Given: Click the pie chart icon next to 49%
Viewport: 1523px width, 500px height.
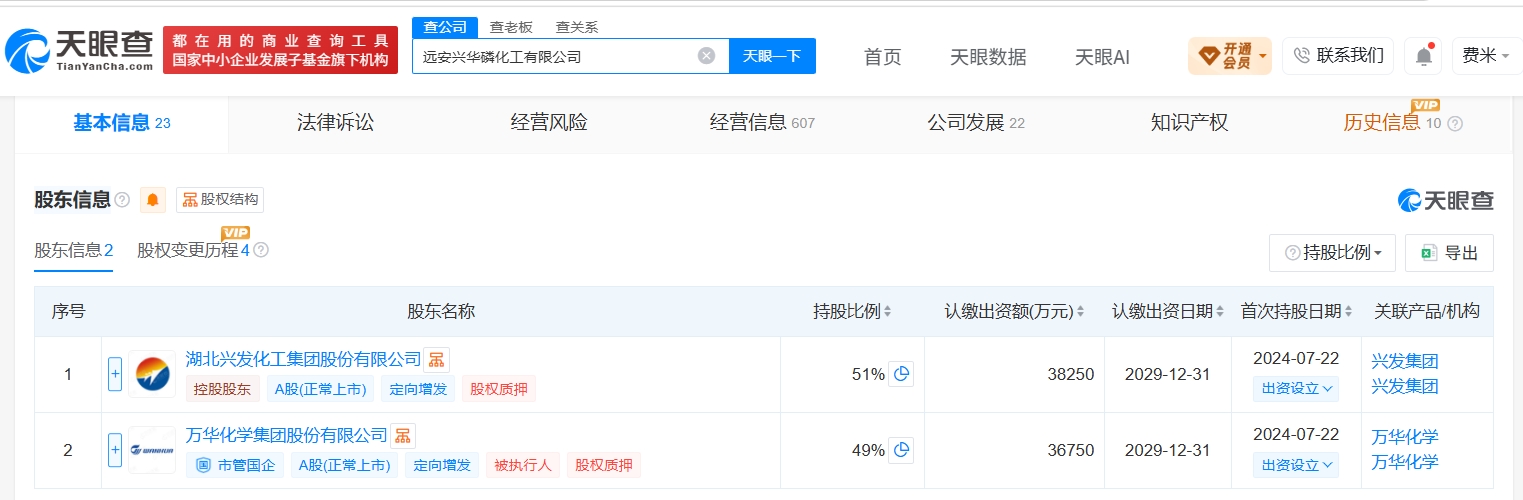Looking at the screenshot, I should (901, 450).
